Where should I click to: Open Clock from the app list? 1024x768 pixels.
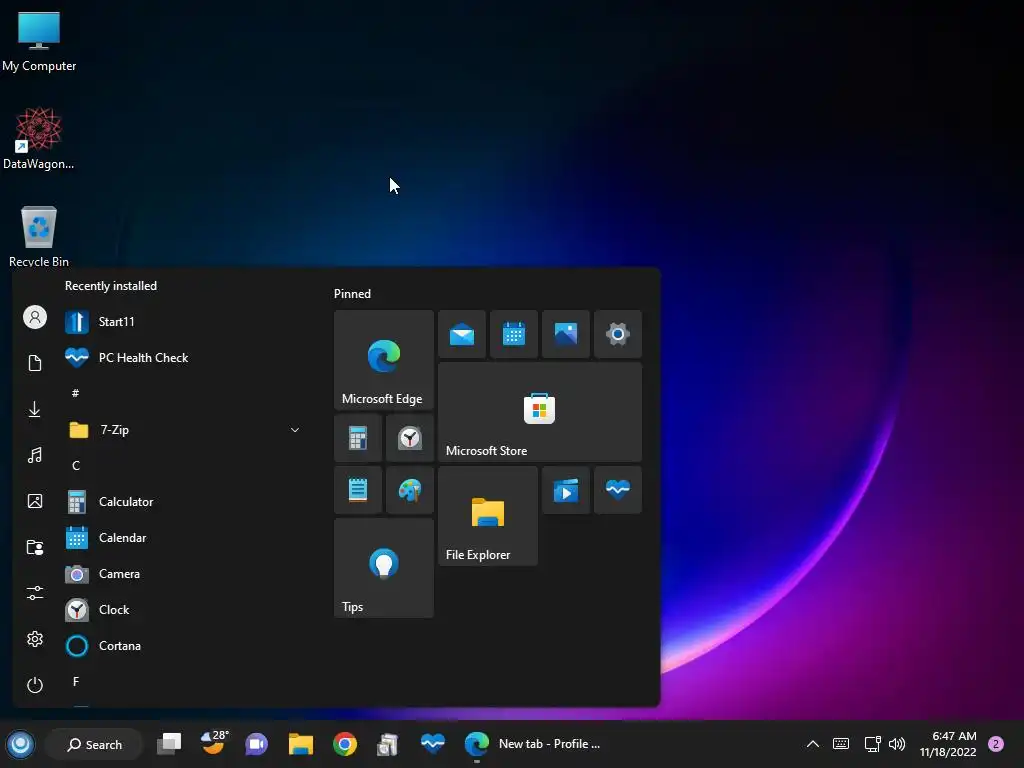tap(183, 609)
